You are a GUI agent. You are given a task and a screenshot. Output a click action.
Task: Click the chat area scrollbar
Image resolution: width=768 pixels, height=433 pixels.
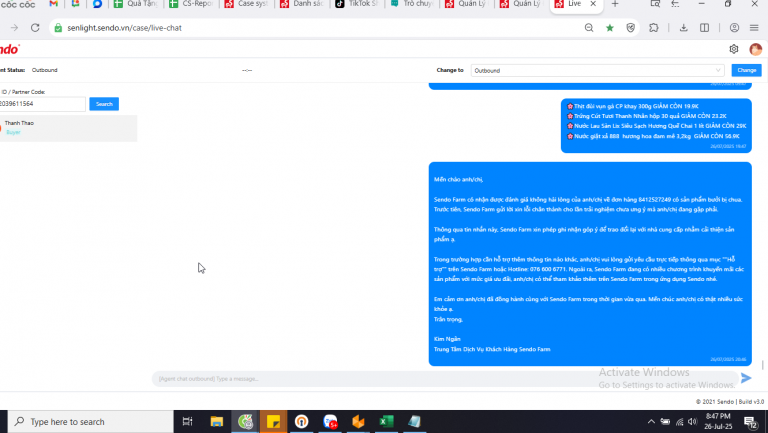point(762,365)
